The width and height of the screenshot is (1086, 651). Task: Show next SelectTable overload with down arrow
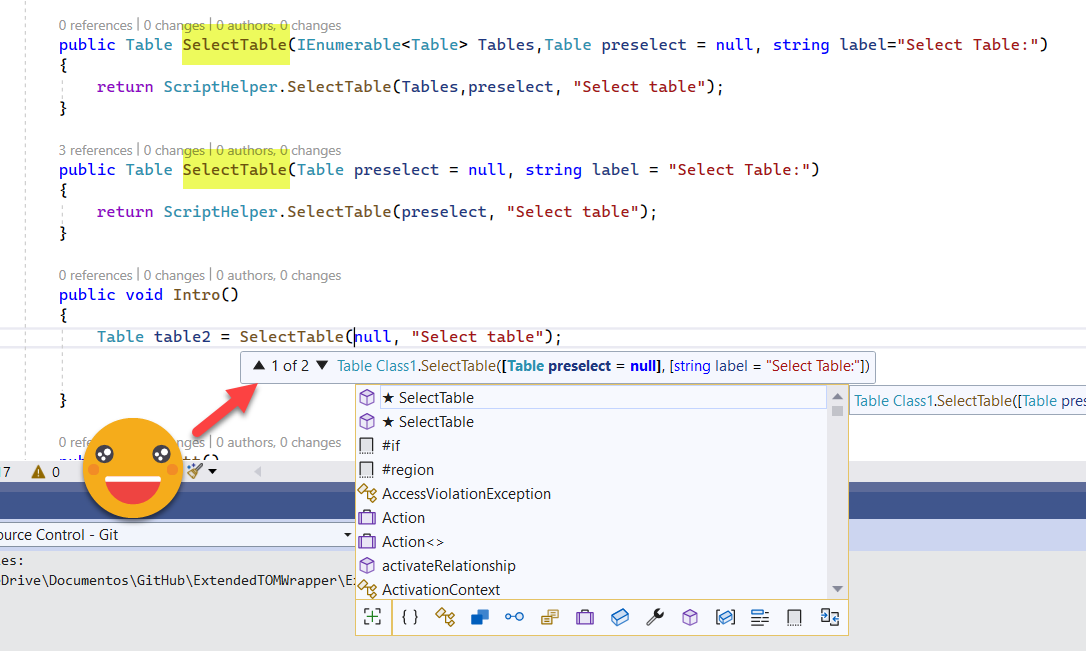(322, 366)
